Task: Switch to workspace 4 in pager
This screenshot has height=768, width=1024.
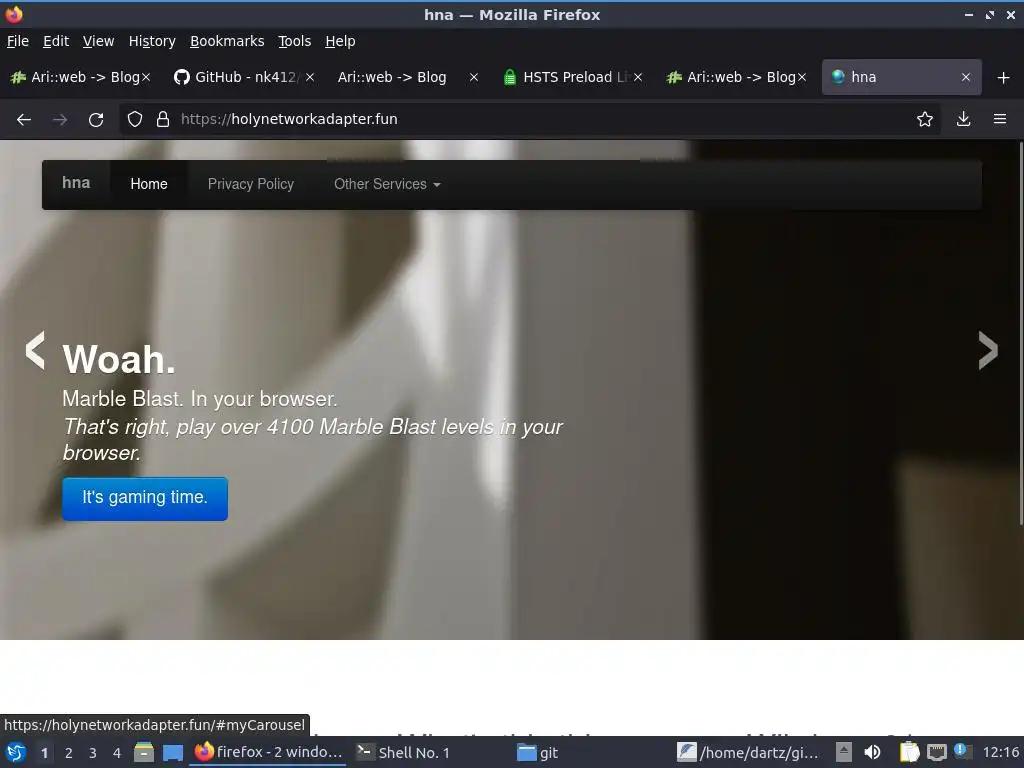Action: 117,753
